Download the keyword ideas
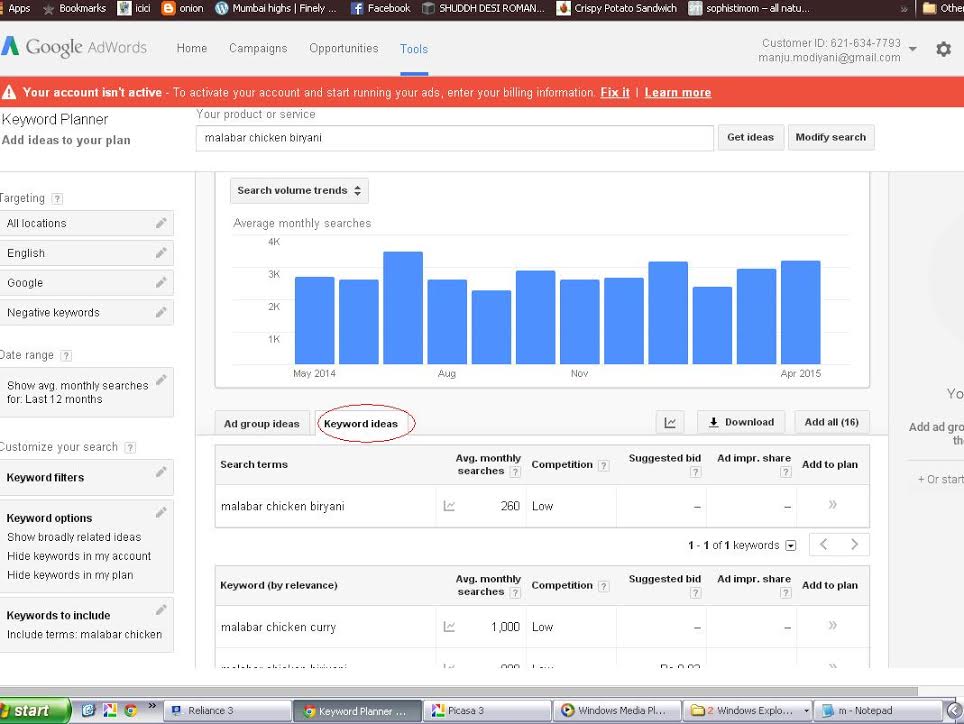The height and width of the screenshot is (724, 964). (741, 422)
